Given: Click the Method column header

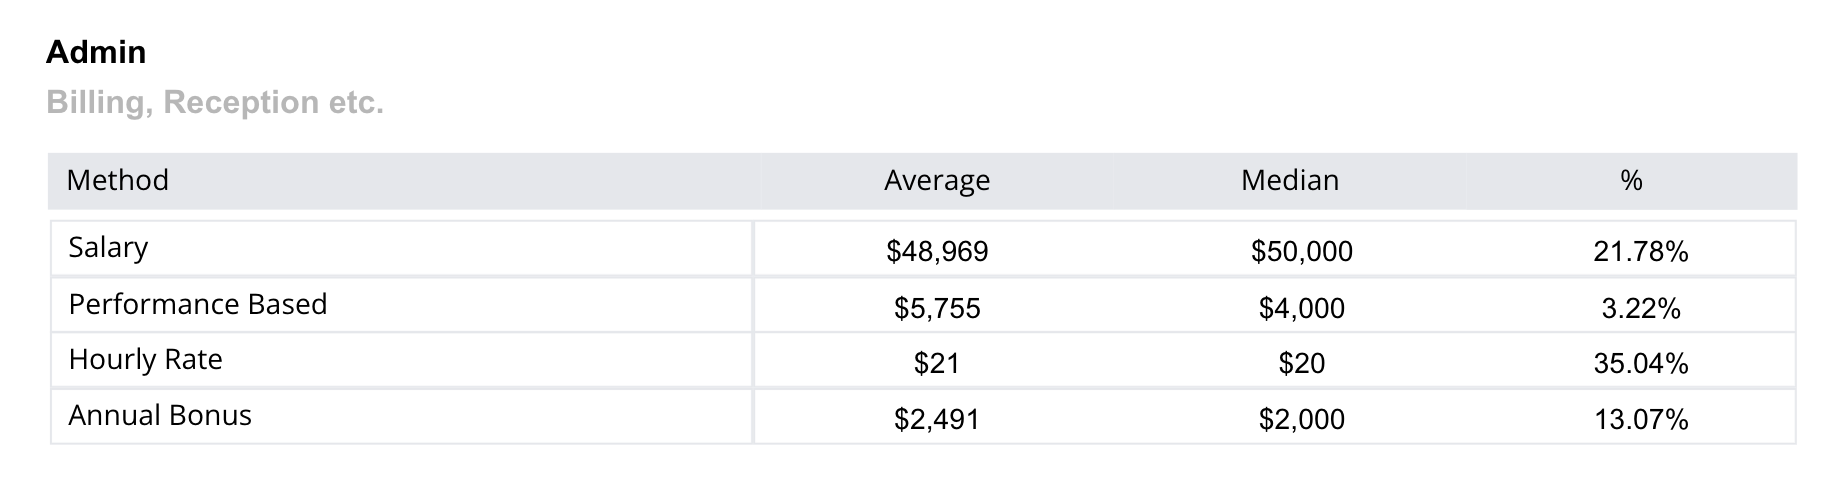Looking at the screenshot, I should [x=117, y=180].
